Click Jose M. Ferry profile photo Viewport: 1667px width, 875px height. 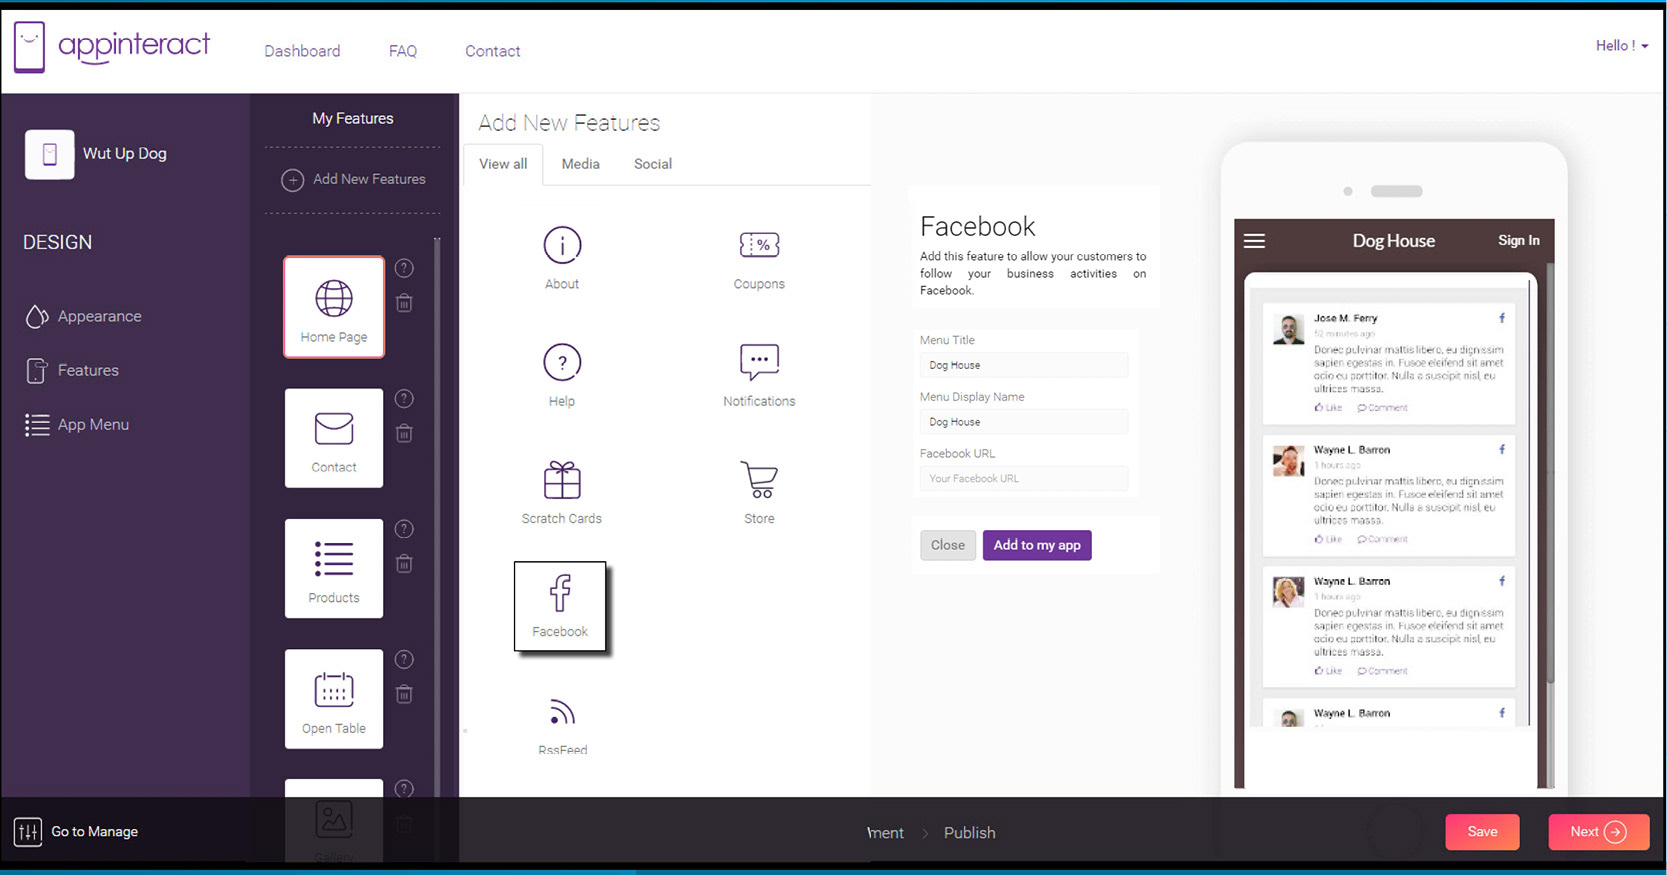pos(1288,329)
